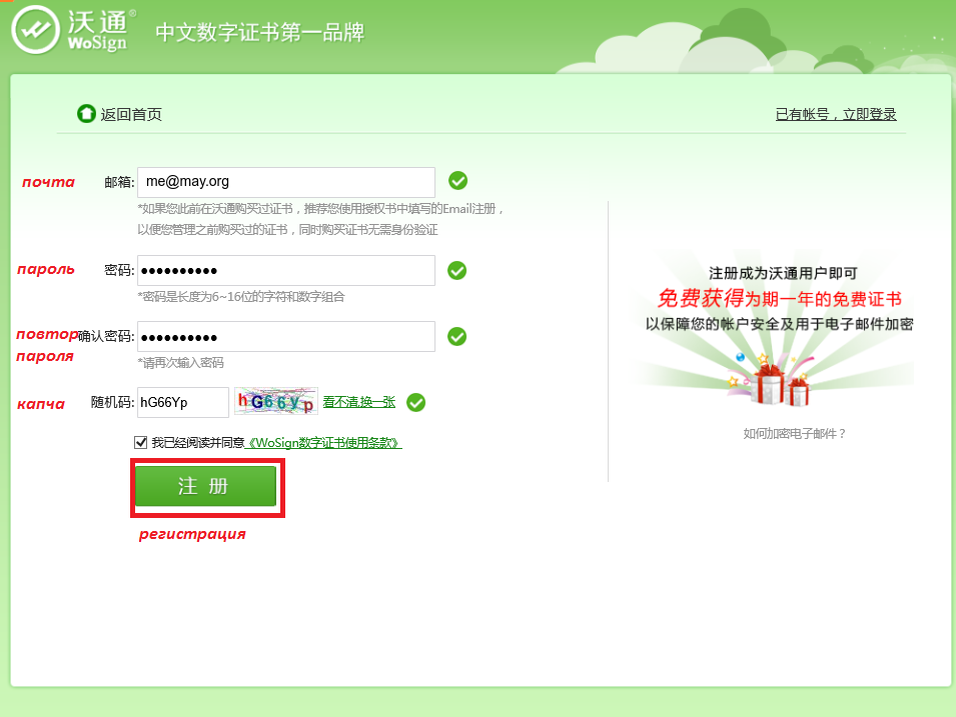The width and height of the screenshot is (956, 717).
Task: Click the green 注册 register button
Action: tap(205, 486)
